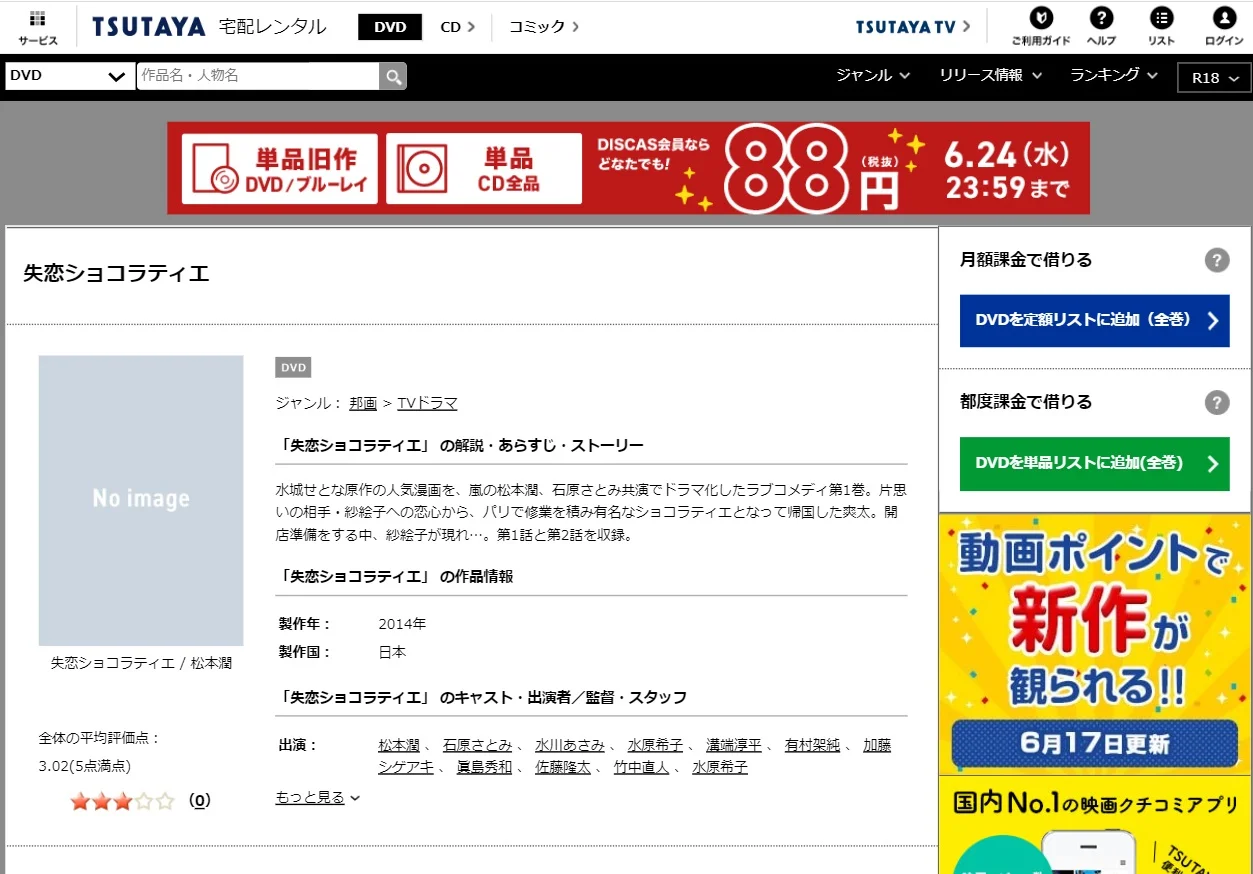Go to TSUTAYA TV link
The width and height of the screenshot is (1253, 874).
tap(913, 27)
